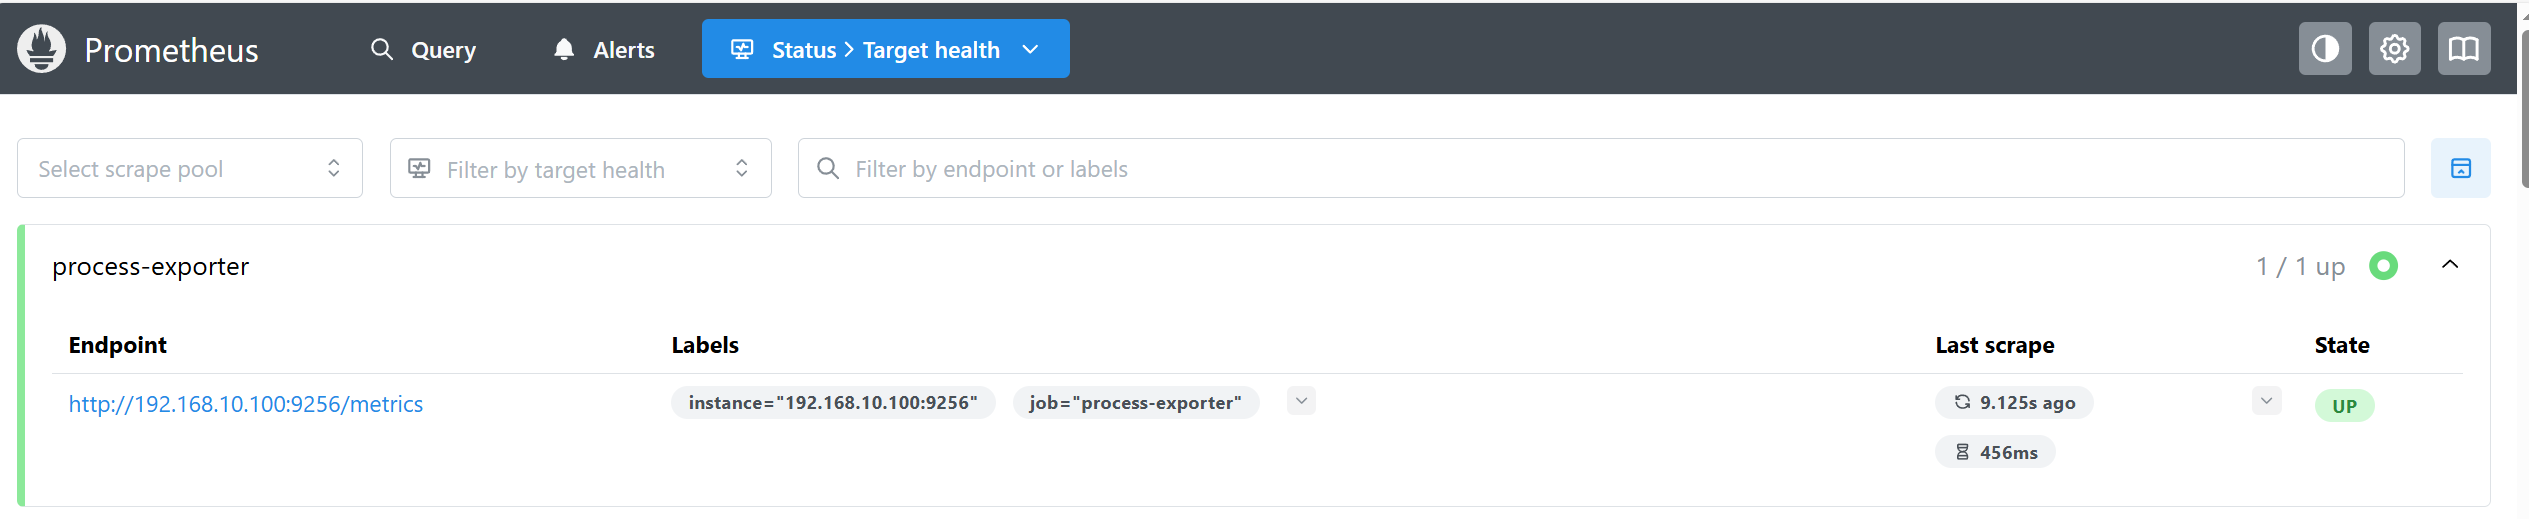Go to the Query page
Image resolution: width=2529 pixels, height=519 pixels.
tap(424, 49)
